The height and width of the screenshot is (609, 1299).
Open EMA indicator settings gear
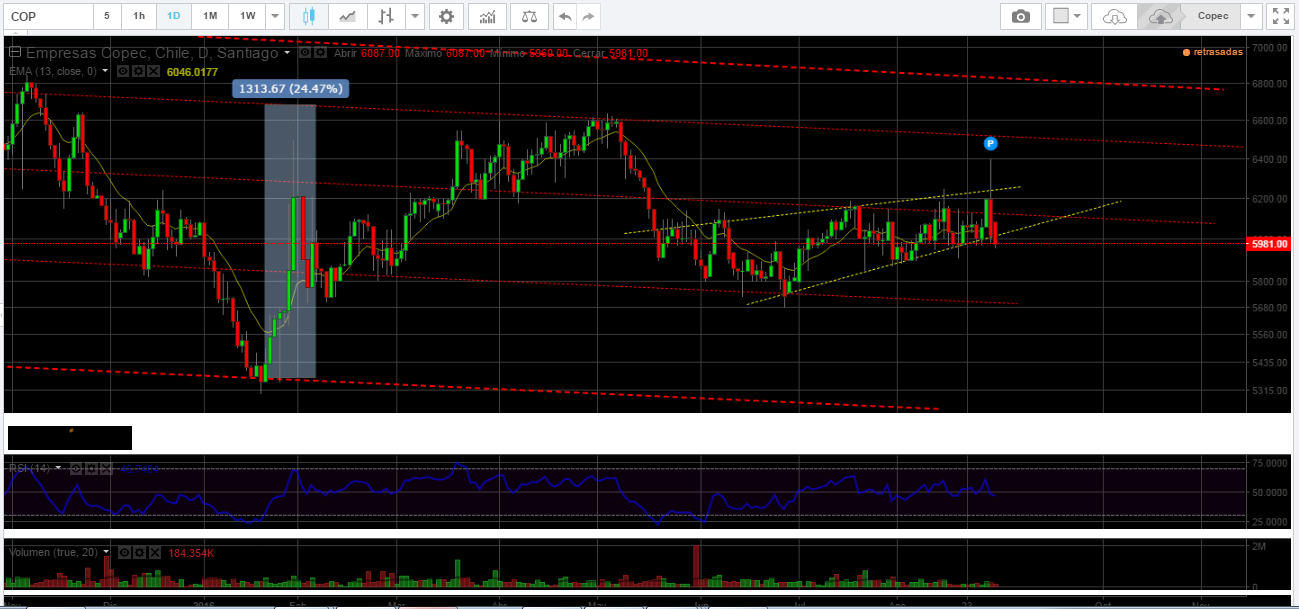[140, 72]
